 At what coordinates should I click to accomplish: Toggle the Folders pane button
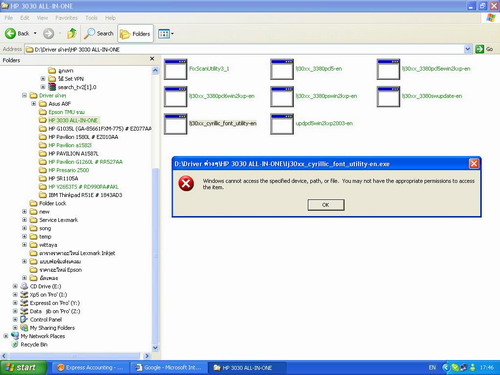(x=135, y=34)
